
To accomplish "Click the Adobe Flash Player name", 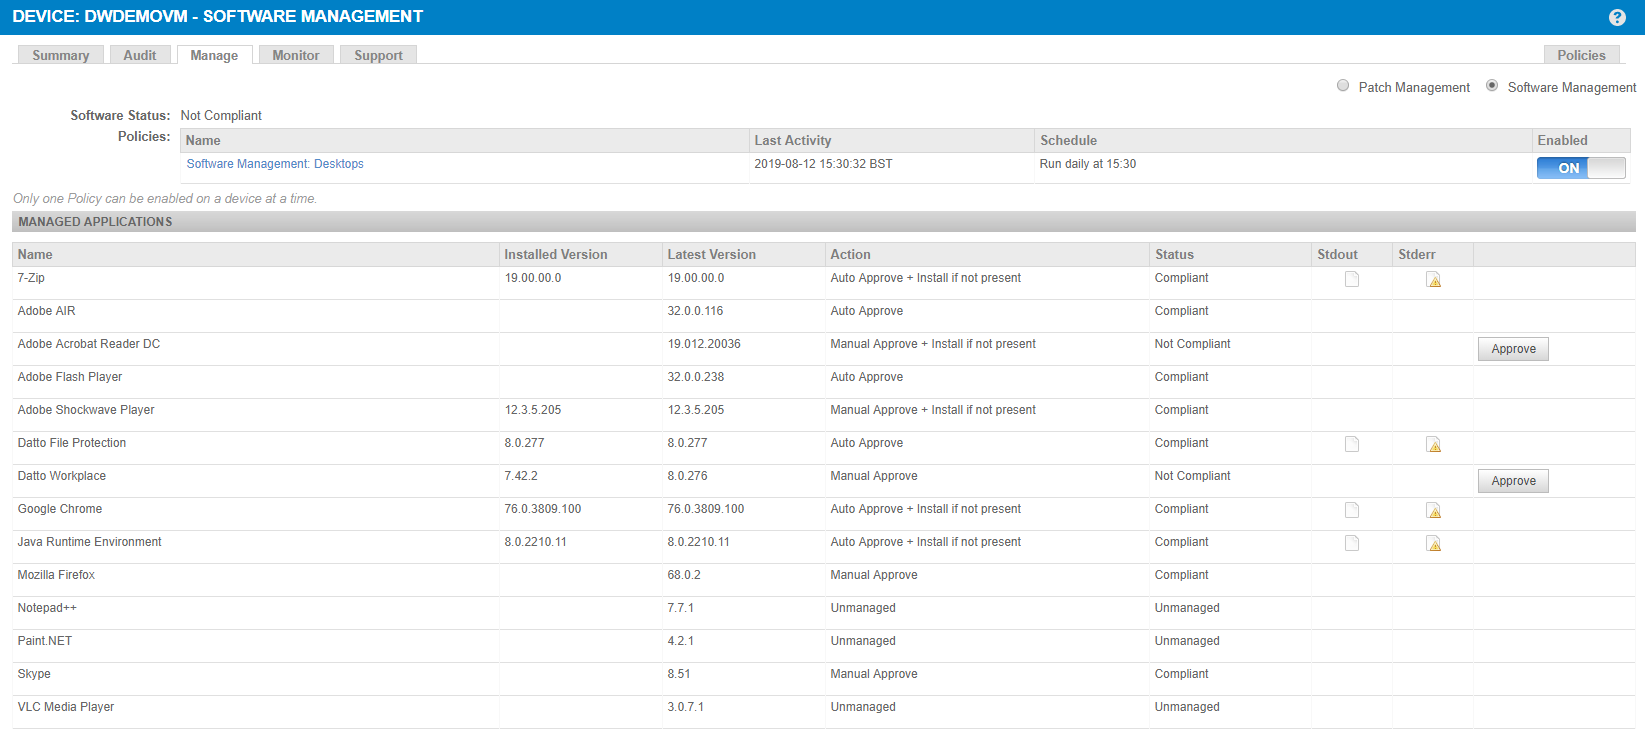I will [69, 377].
